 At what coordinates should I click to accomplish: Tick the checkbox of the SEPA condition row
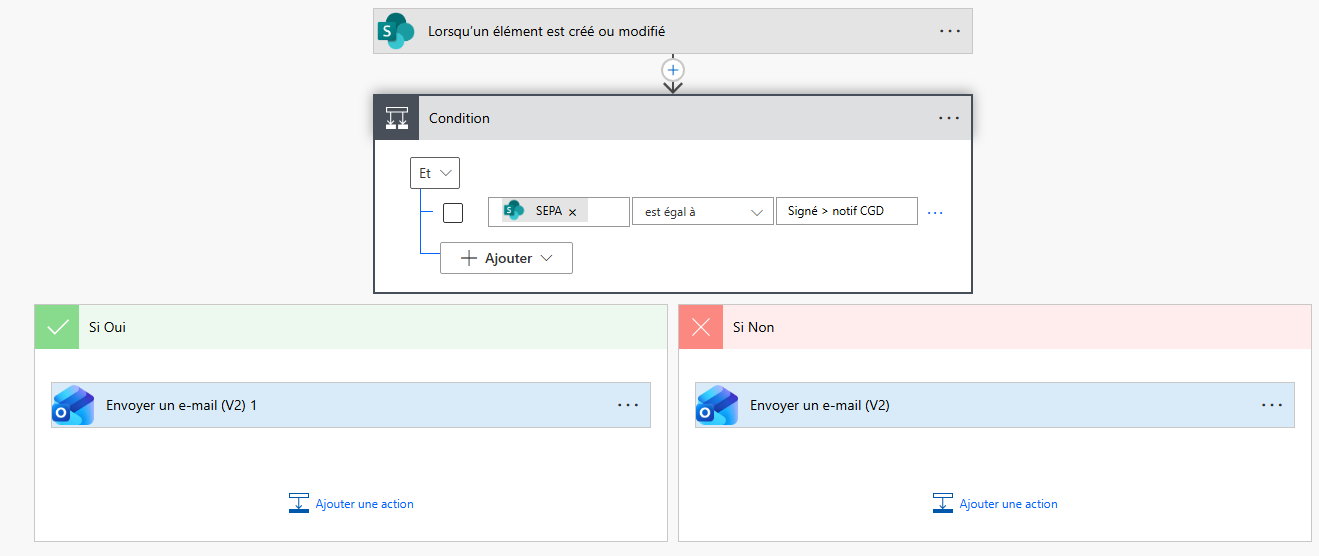453,212
